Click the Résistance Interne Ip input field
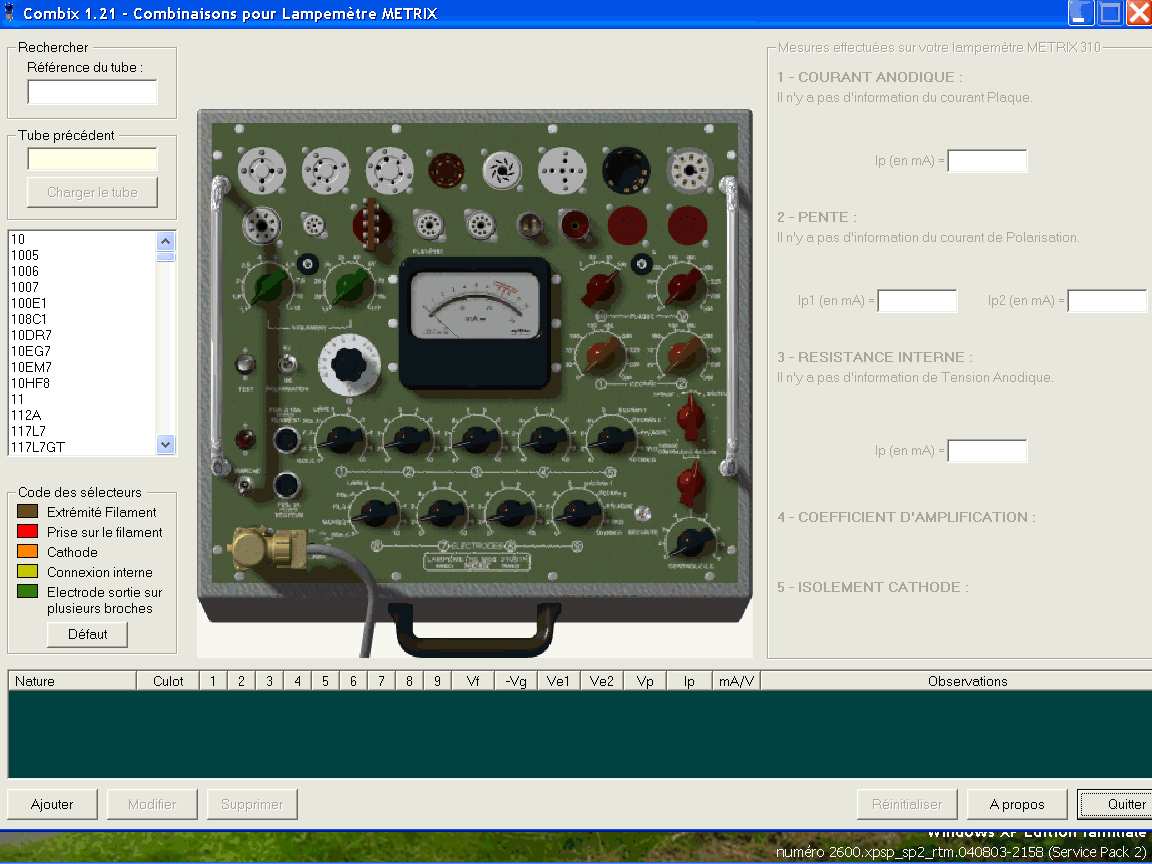 987,450
